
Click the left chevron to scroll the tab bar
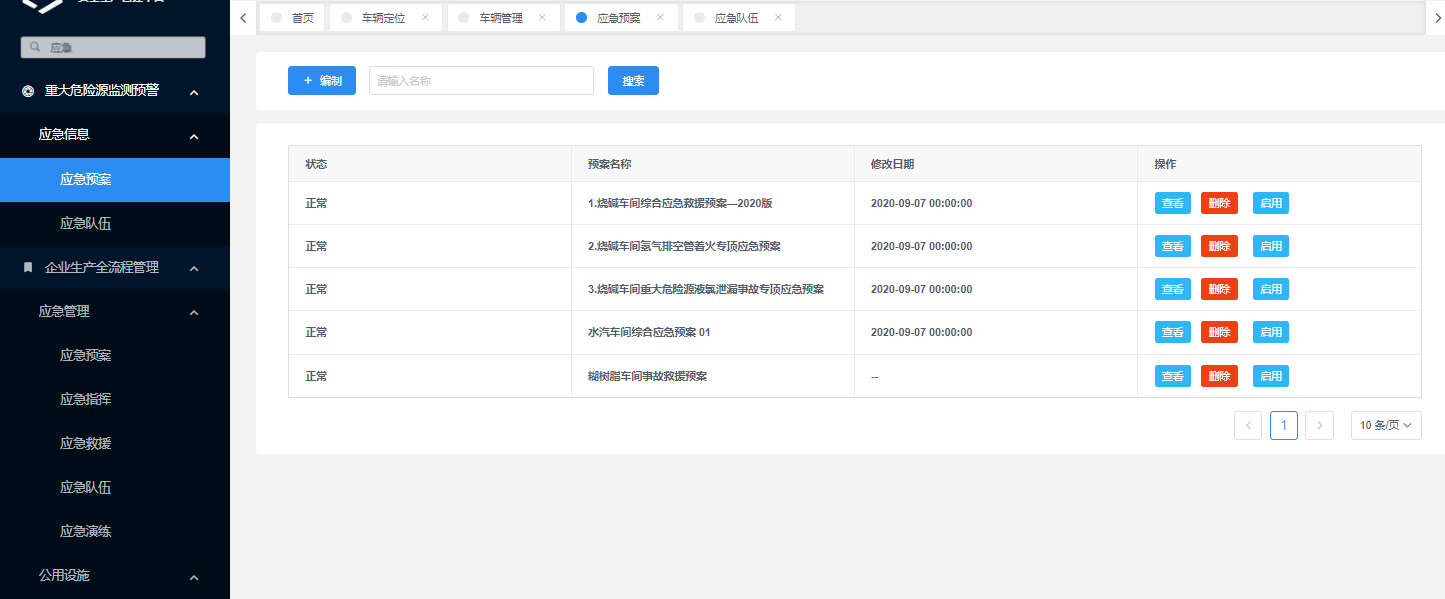[x=243, y=17]
